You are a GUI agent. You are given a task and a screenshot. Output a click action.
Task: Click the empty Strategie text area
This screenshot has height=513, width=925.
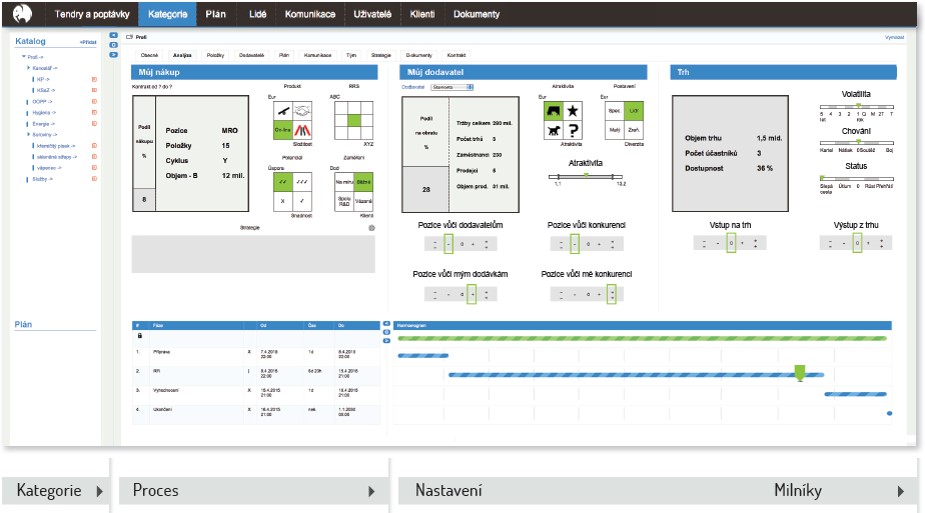point(253,254)
